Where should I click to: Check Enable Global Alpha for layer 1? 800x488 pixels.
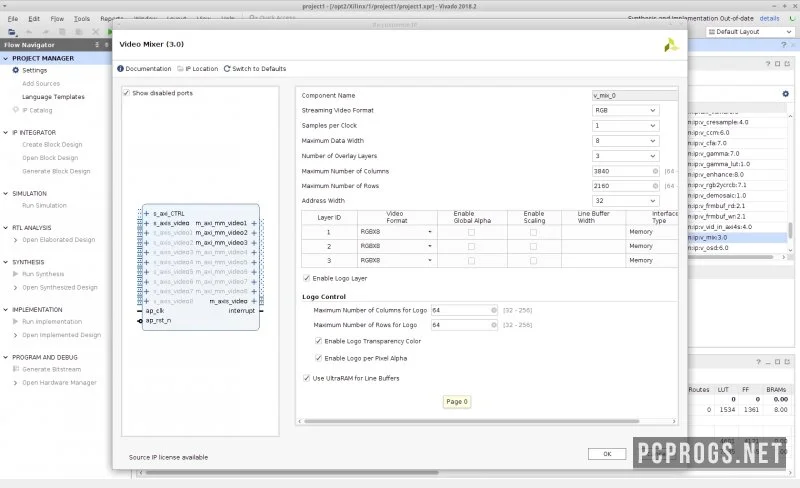click(x=471, y=232)
